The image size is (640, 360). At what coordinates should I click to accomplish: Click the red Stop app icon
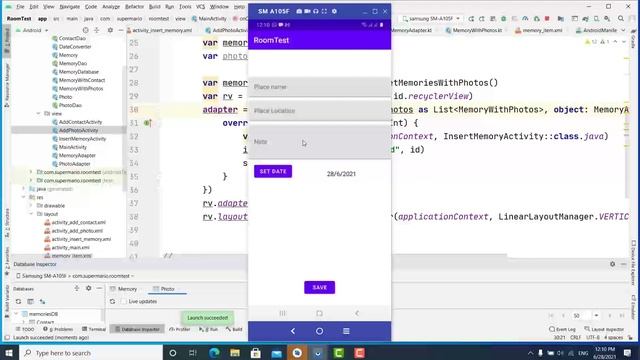coord(547,18)
